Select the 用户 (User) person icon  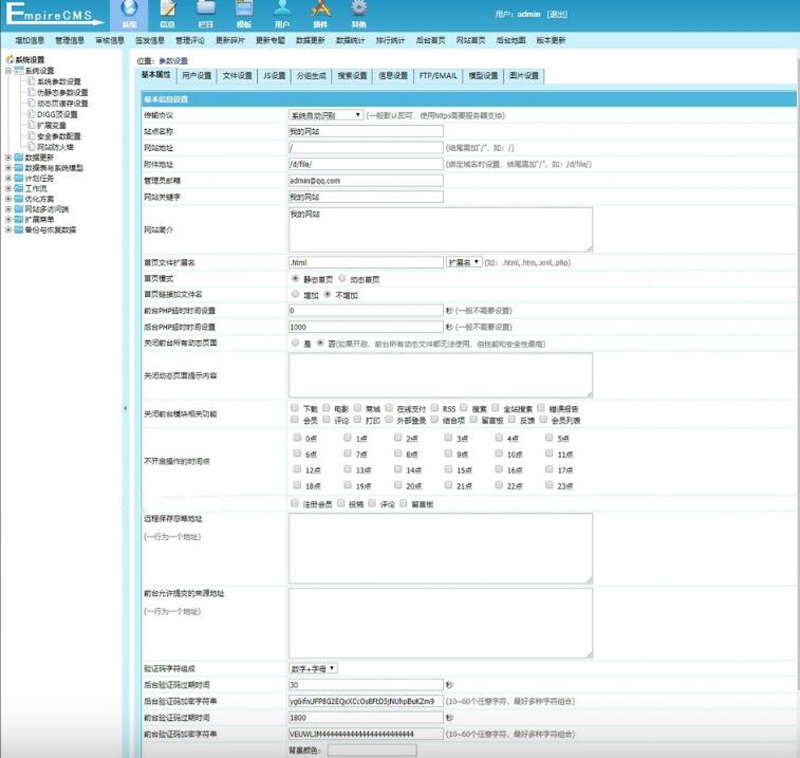(282, 13)
